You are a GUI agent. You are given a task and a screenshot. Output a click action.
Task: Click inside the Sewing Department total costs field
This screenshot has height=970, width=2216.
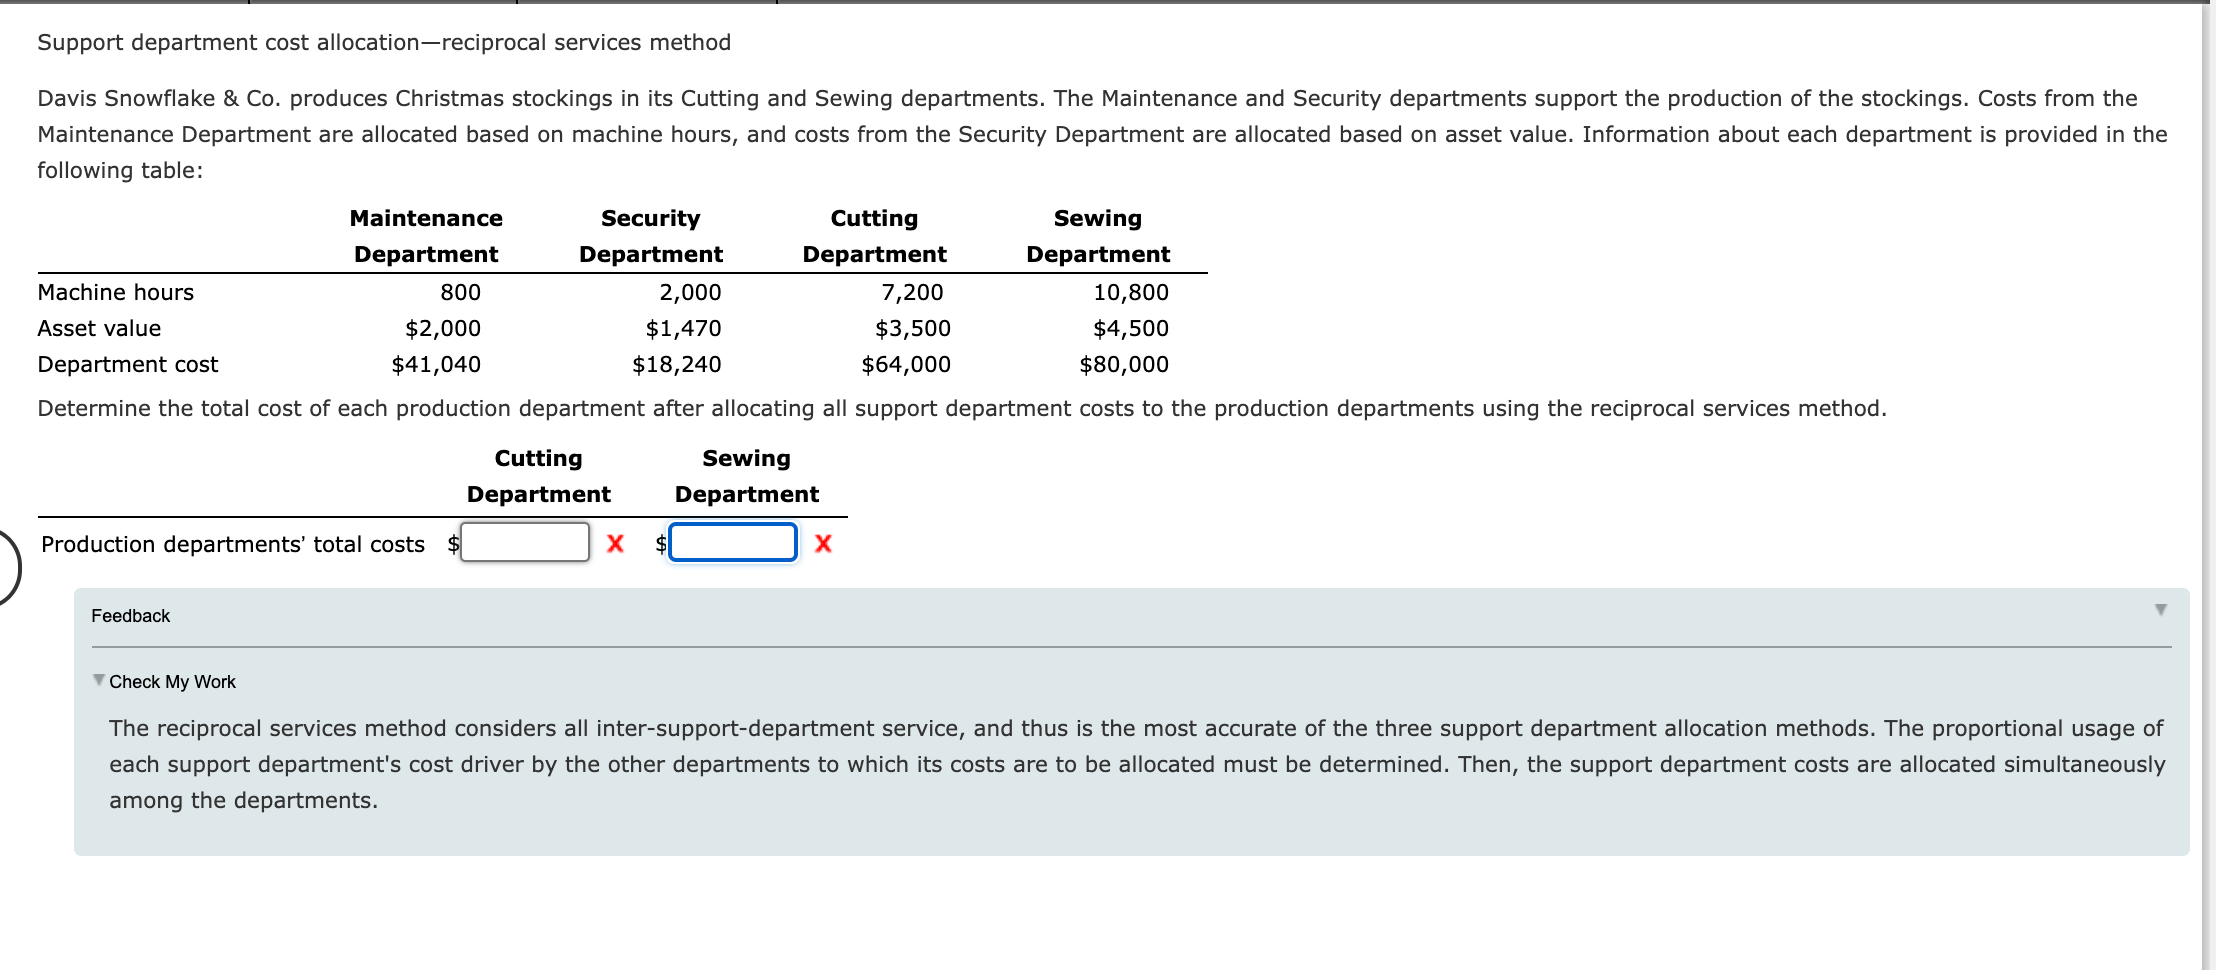[733, 542]
